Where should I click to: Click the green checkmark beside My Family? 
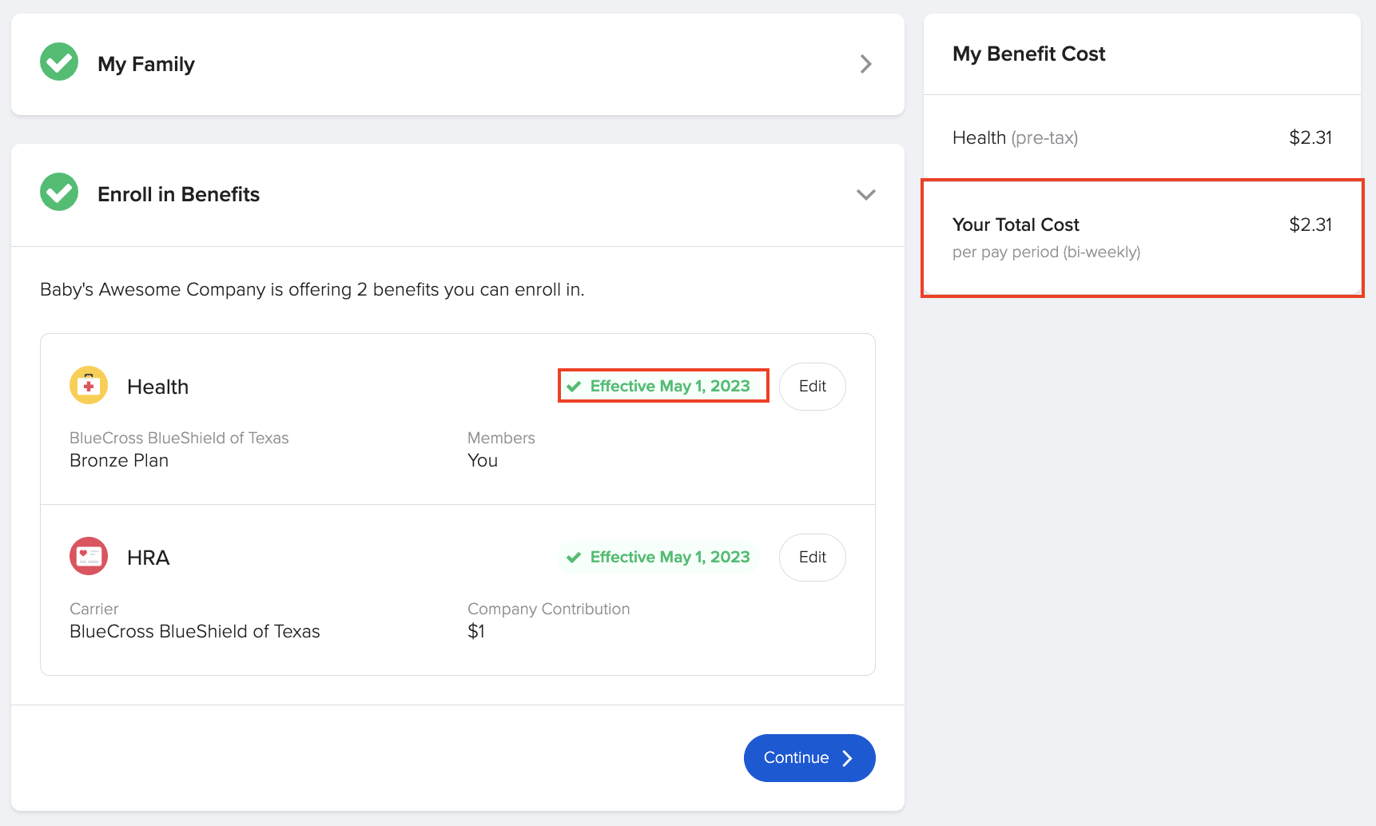pyautogui.click(x=58, y=62)
